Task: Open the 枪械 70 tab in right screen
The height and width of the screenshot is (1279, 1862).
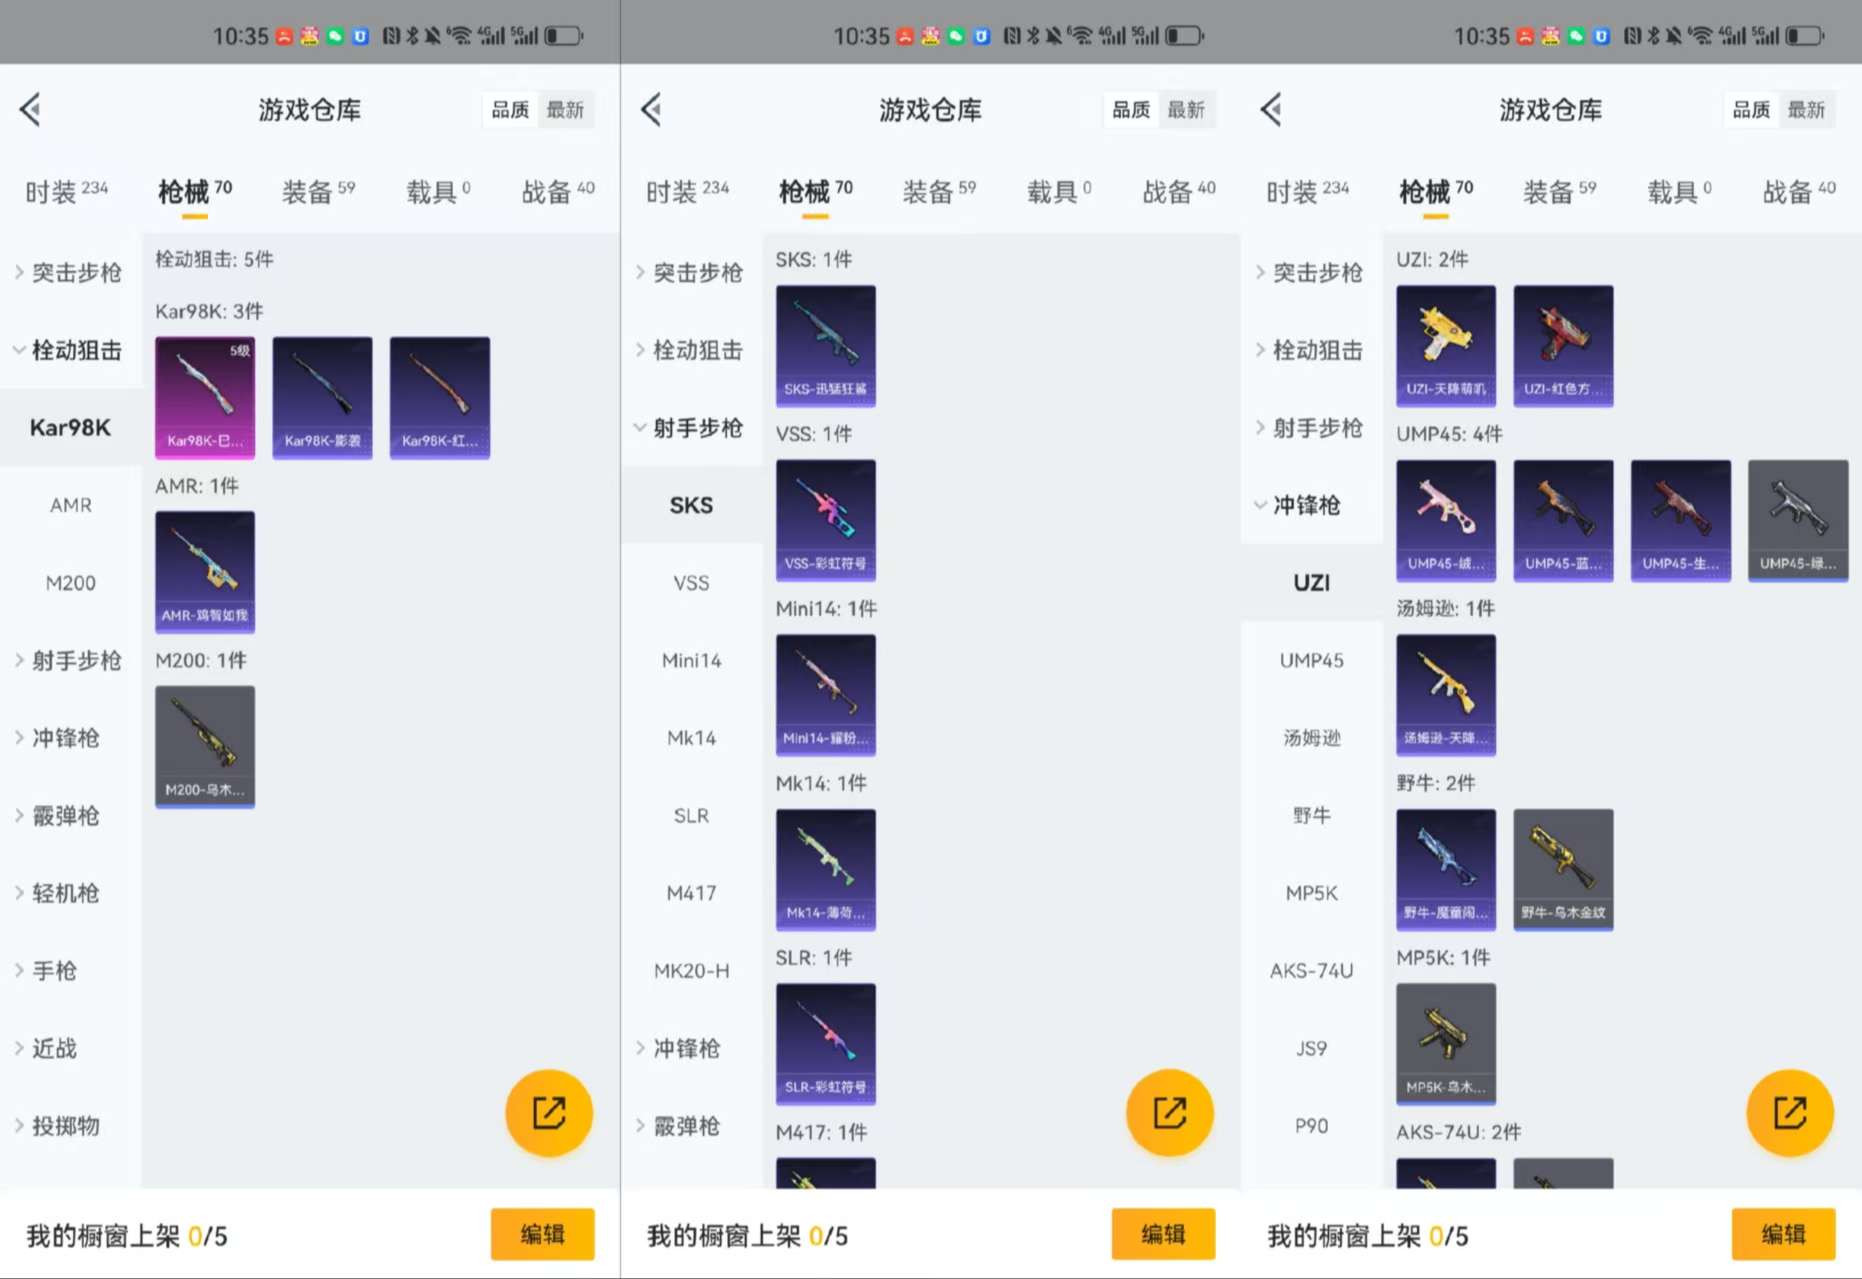Action: click(1436, 191)
